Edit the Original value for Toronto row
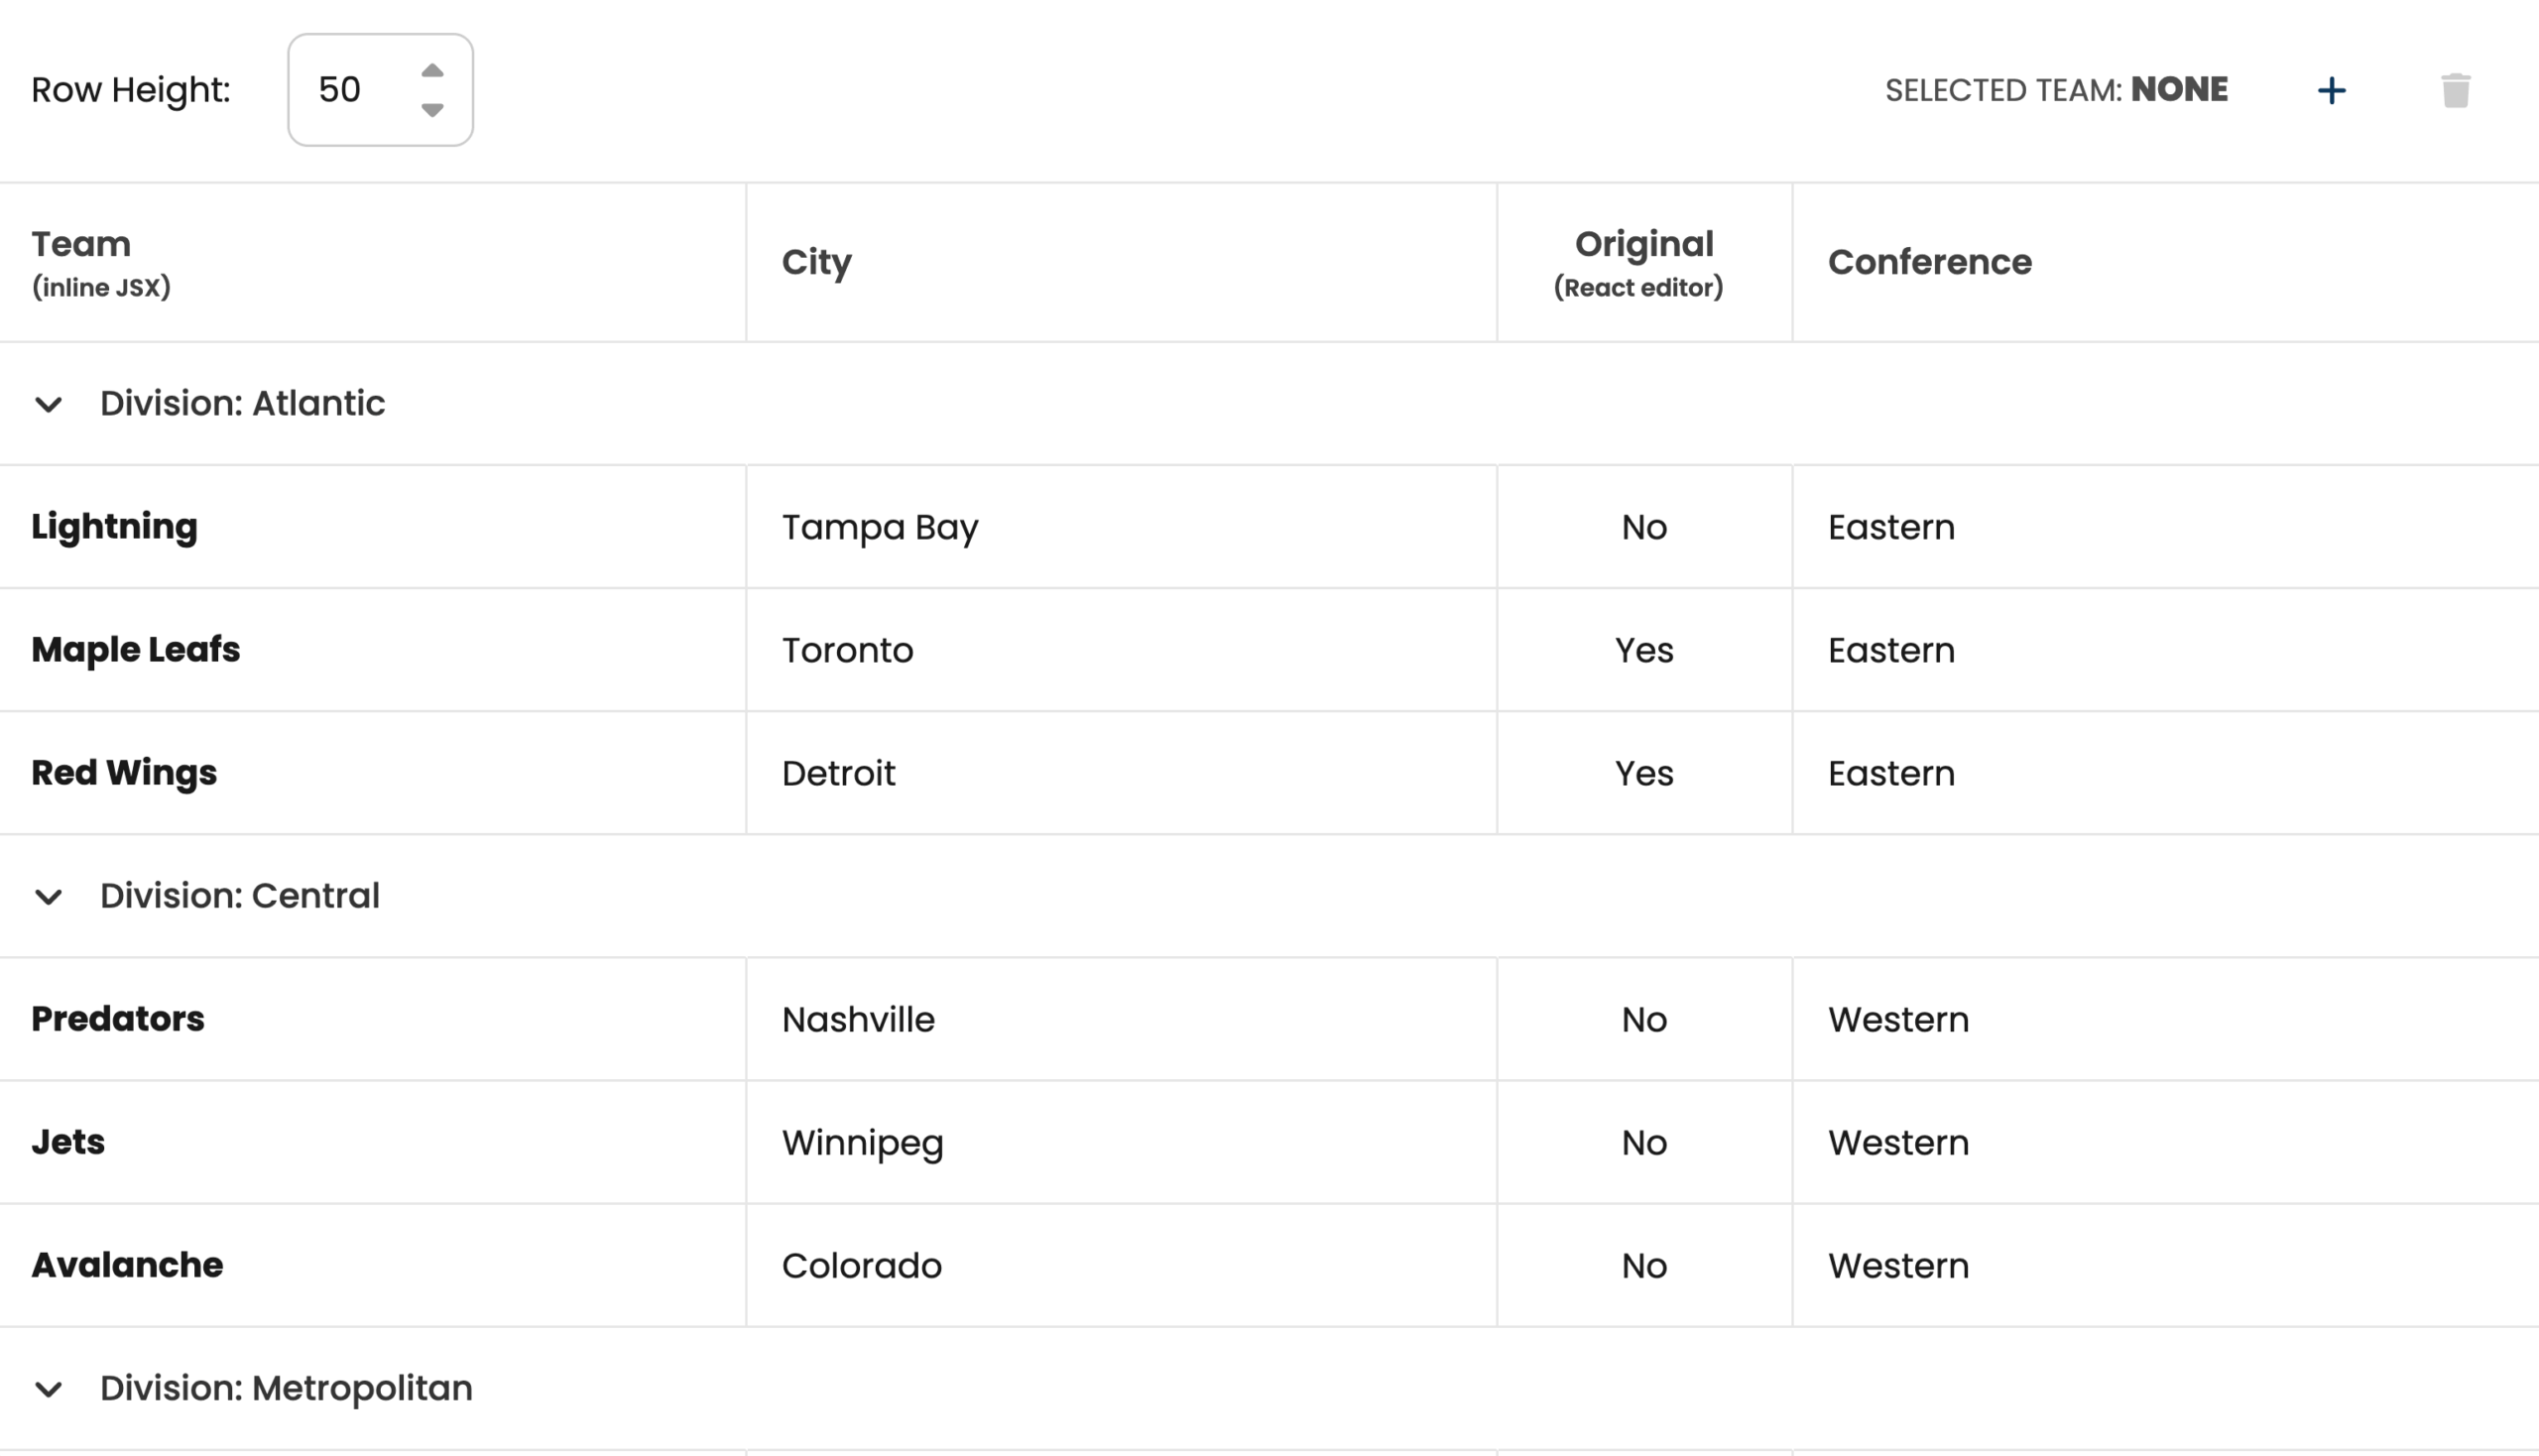The width and height of the screenshot is (2539, 1456). [1643, 650]
